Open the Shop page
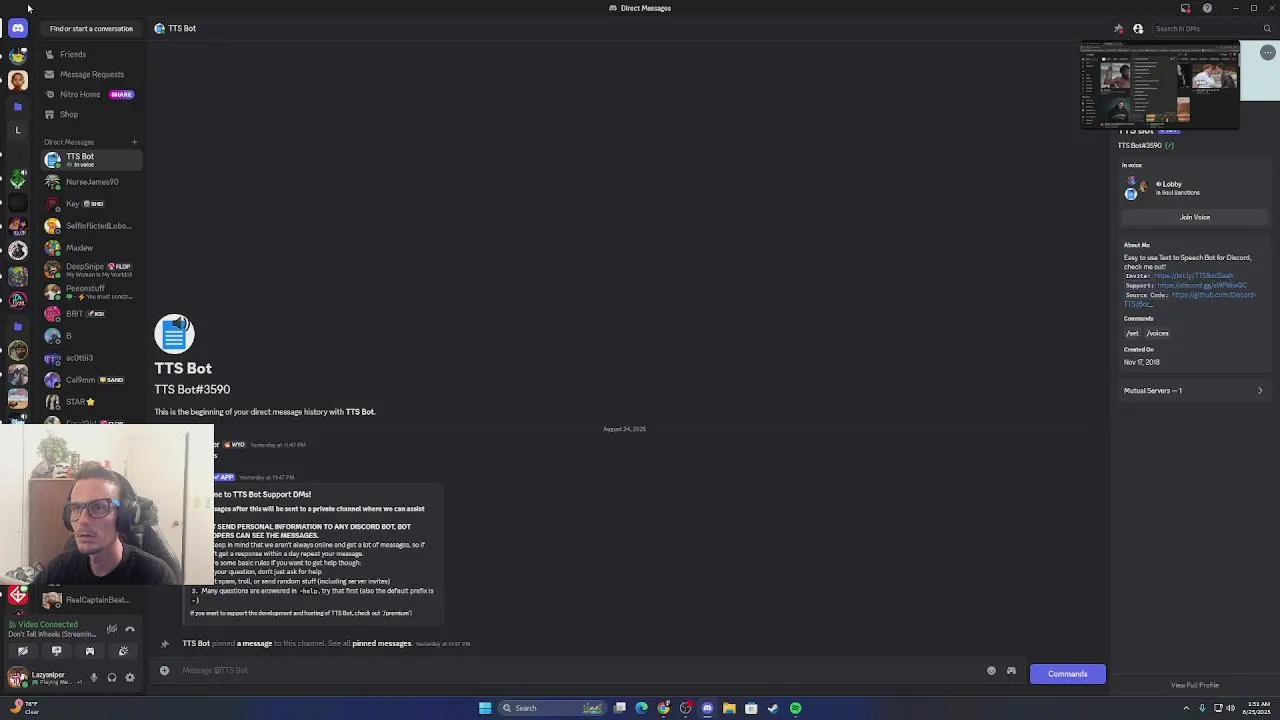The width and height of the screenshot is (1280, 720). pos(90,114)
